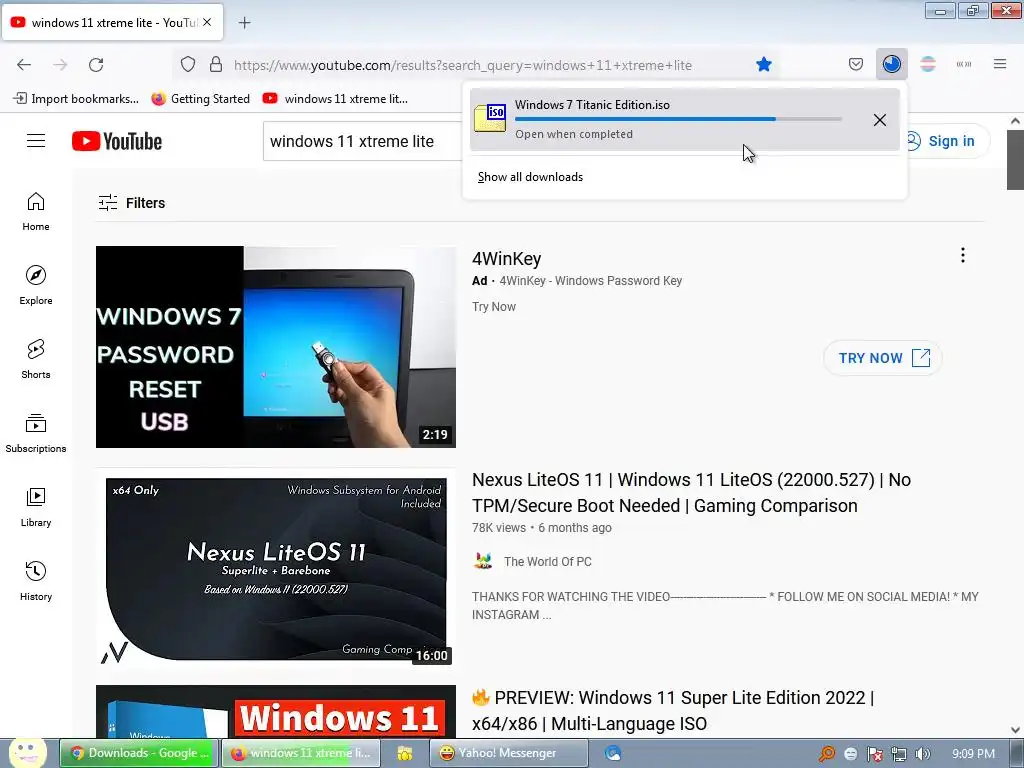1024x768 pixels.
Task: Open History in the sidebar
Action: coord(36,581)
